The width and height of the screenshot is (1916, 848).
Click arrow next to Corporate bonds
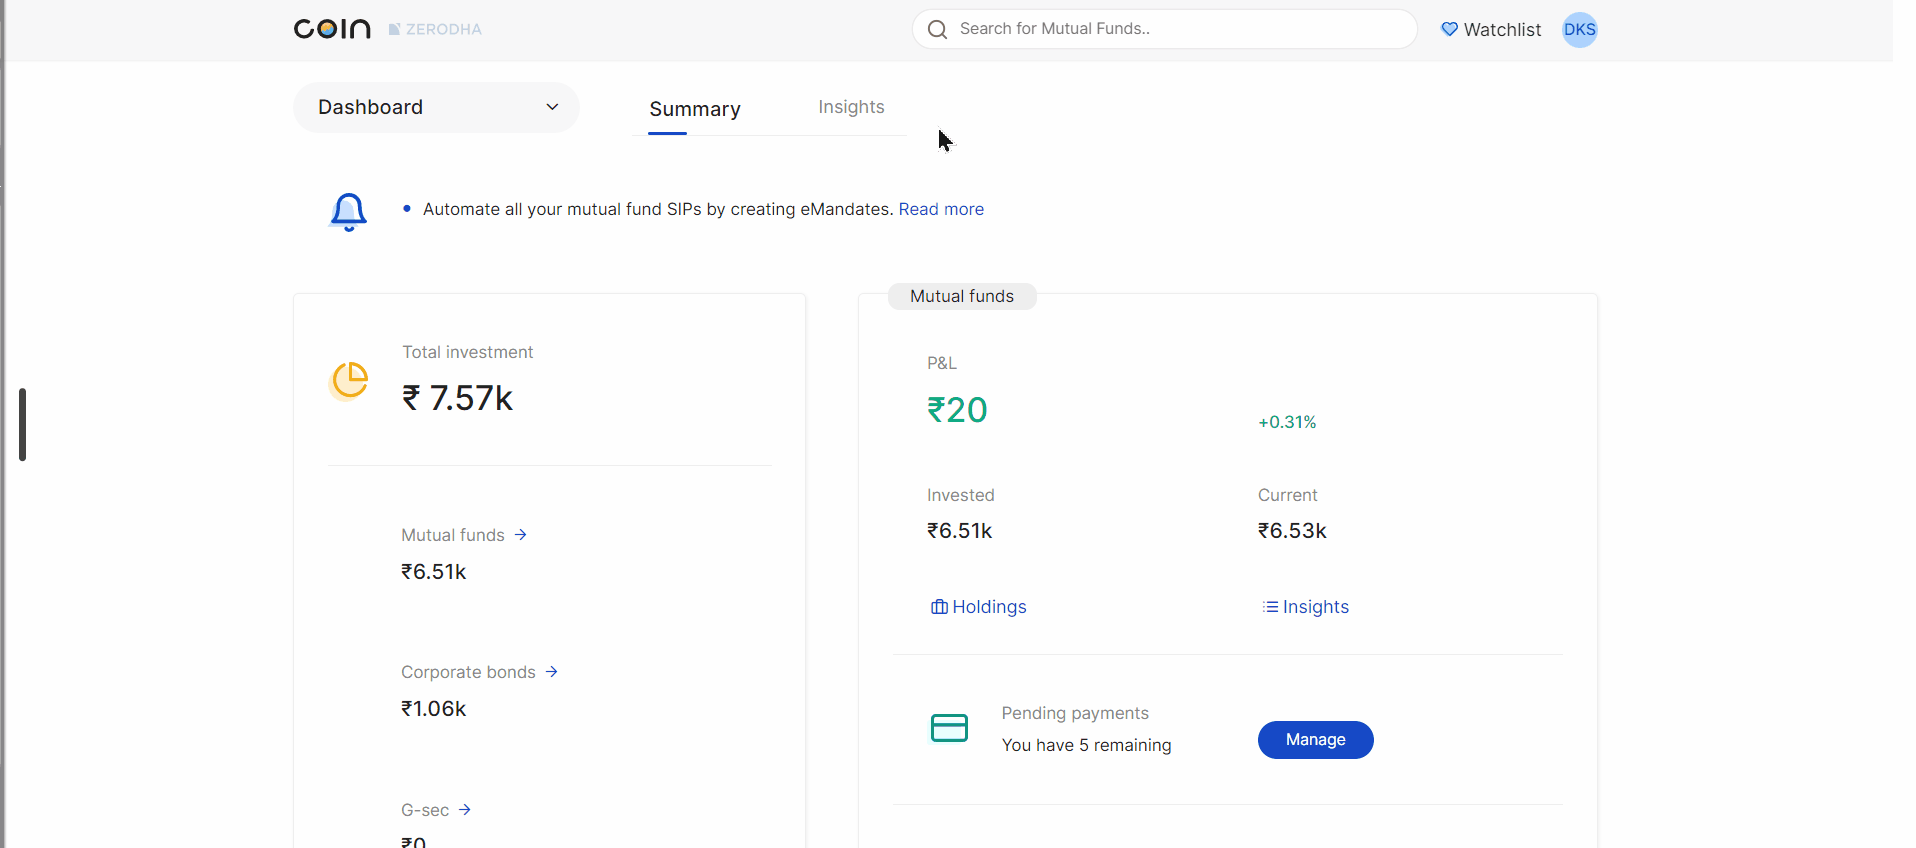(551, 672)
